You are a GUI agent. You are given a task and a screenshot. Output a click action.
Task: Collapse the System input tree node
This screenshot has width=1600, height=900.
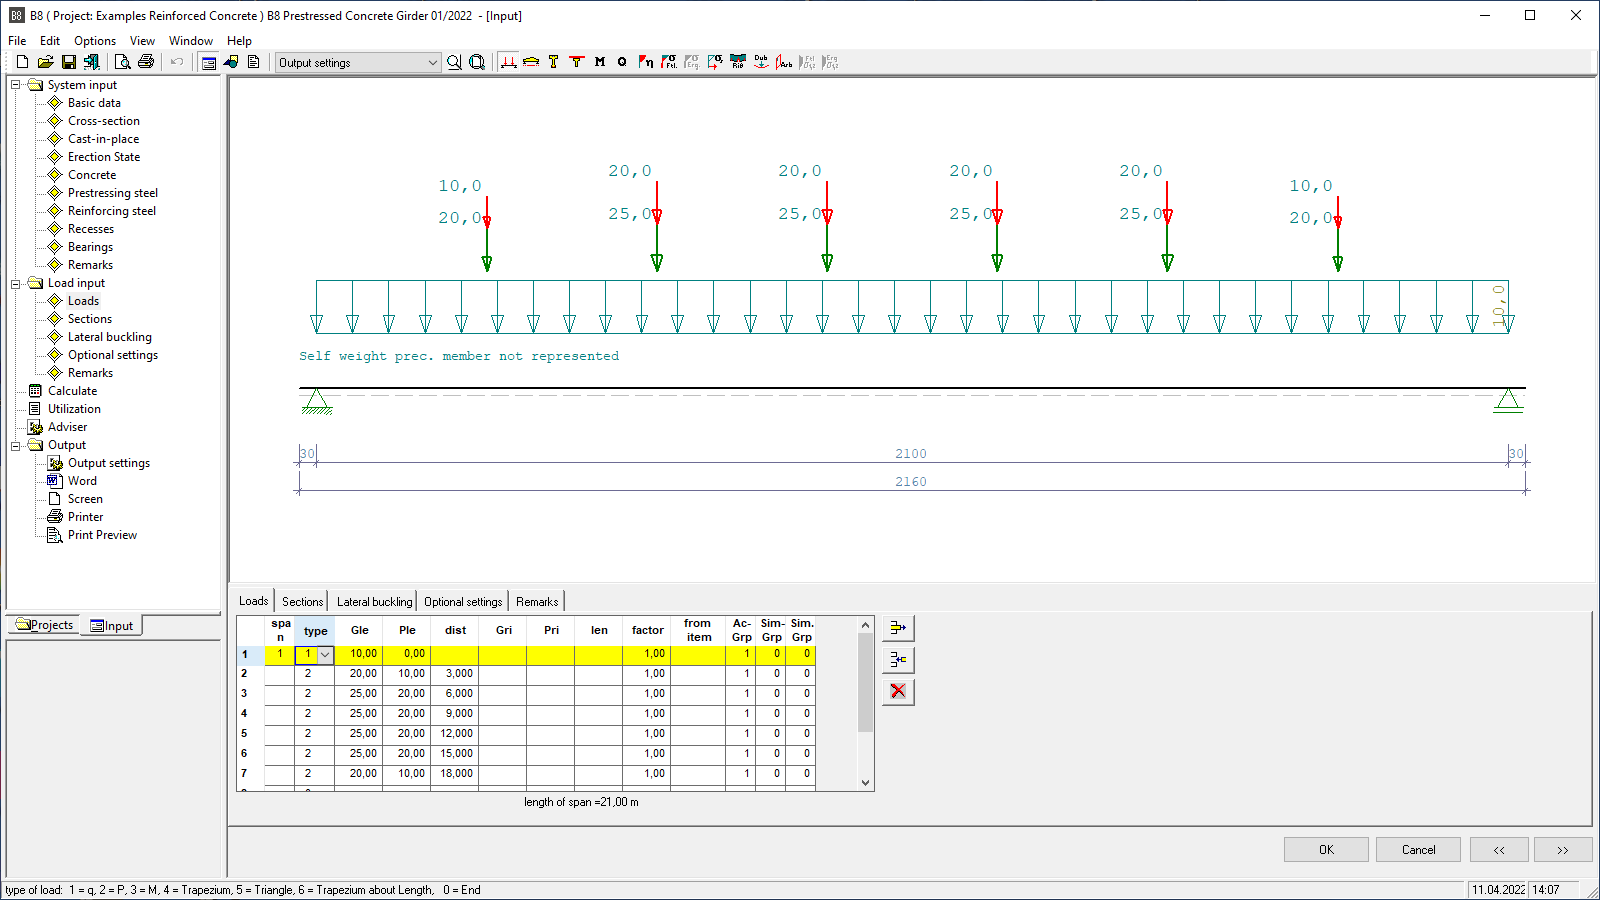[x=16, y=85]
